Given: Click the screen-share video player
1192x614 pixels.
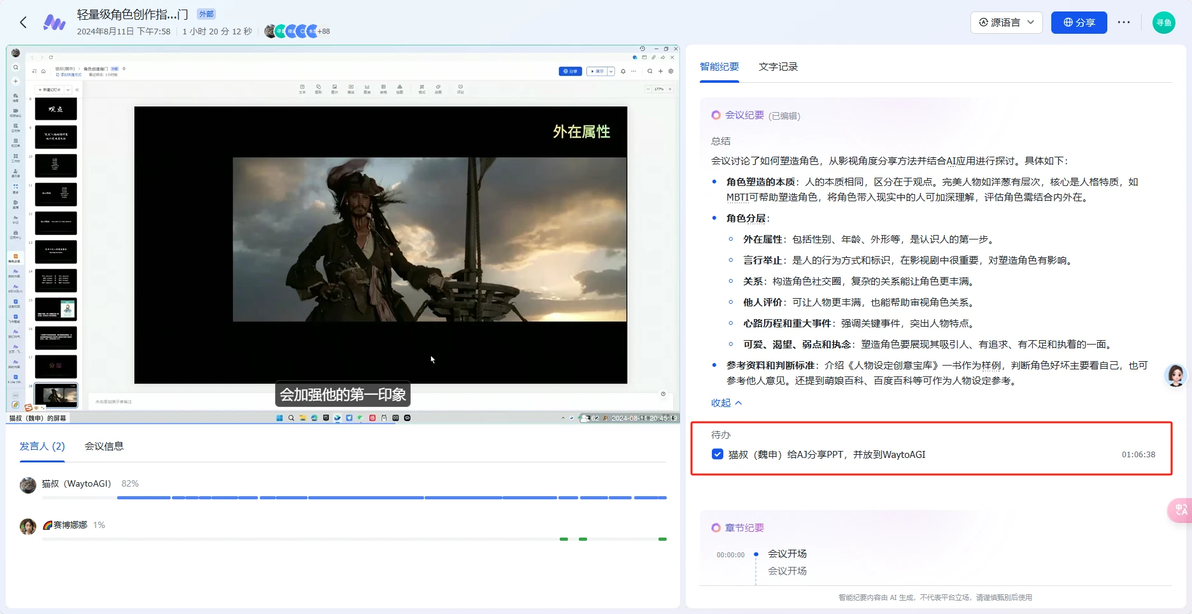Looking at the screenshot, I should pyautogui.click(x=343, y=234).
